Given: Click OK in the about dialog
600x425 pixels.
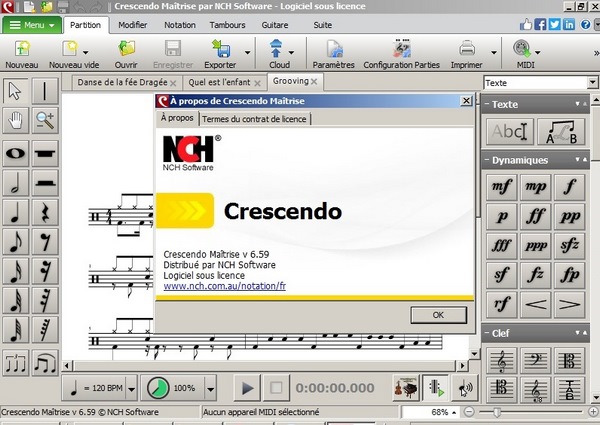Looking at the screenshot, I should pyautogui.click(x=439, y=315).
